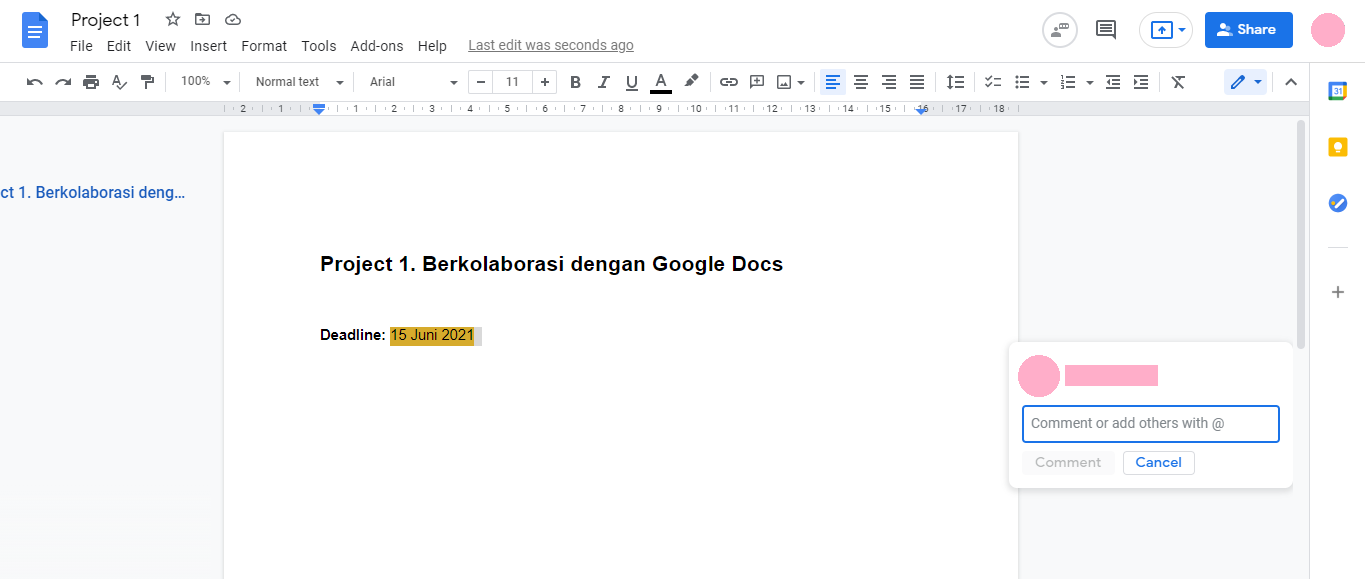The image size is (1365, 579).
Task: Open the 100% zoom dropdown
Action: pyautogui.click(x=205, y=82)
